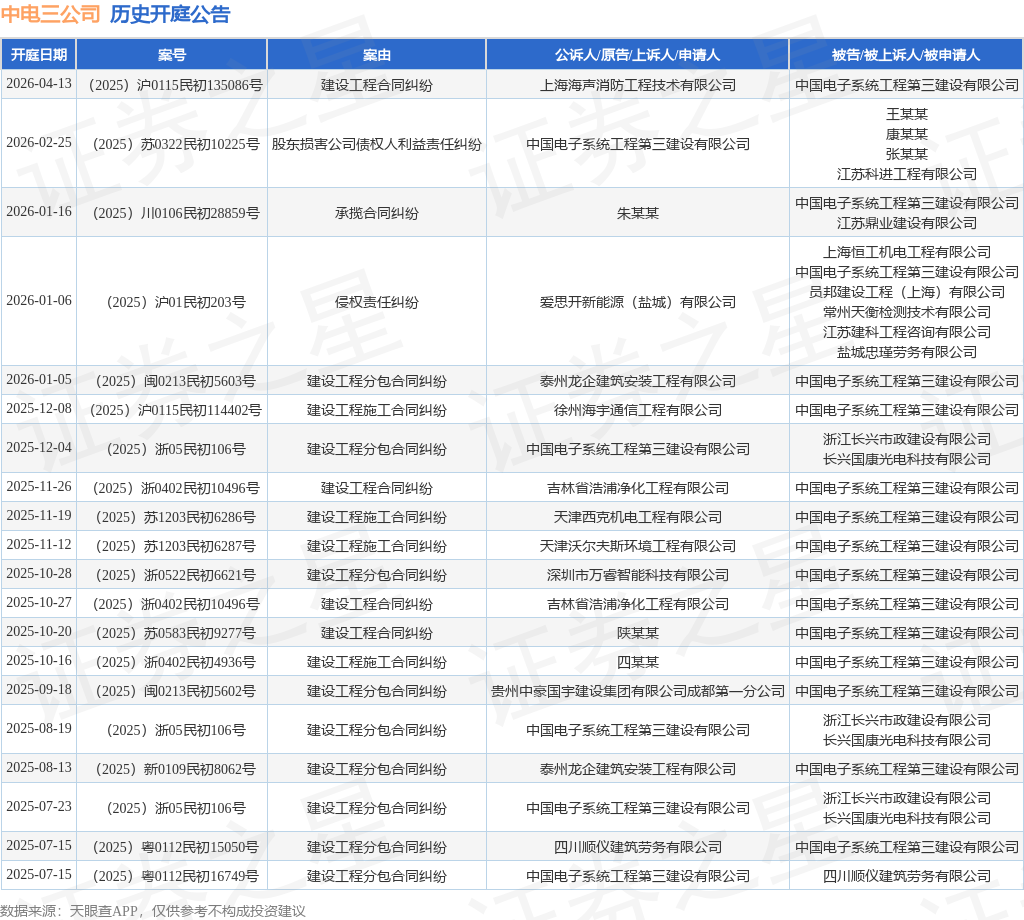Click plaintiff 徐州海宇通信工程有限公司
Image resolution: width=1024 pixels, height=920 pixels.
[637, 410]
